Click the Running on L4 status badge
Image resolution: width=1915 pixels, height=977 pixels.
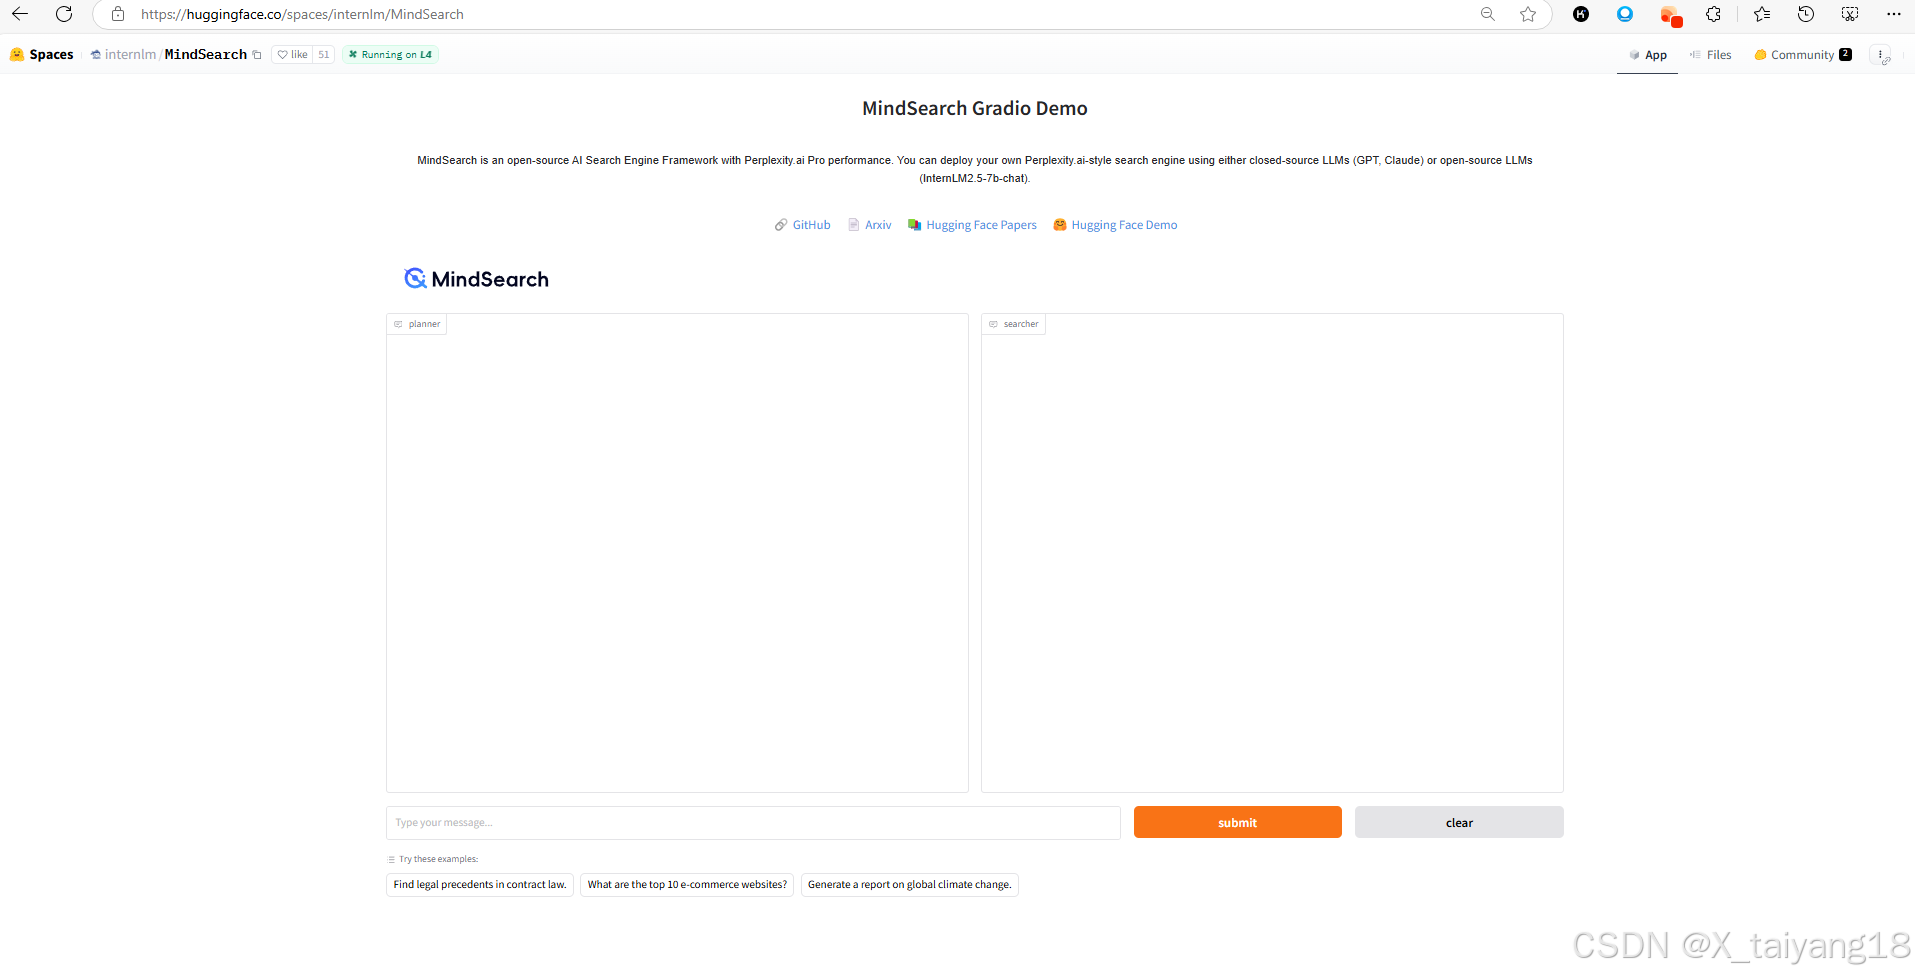pyautogui.click(x=390, y=55)
